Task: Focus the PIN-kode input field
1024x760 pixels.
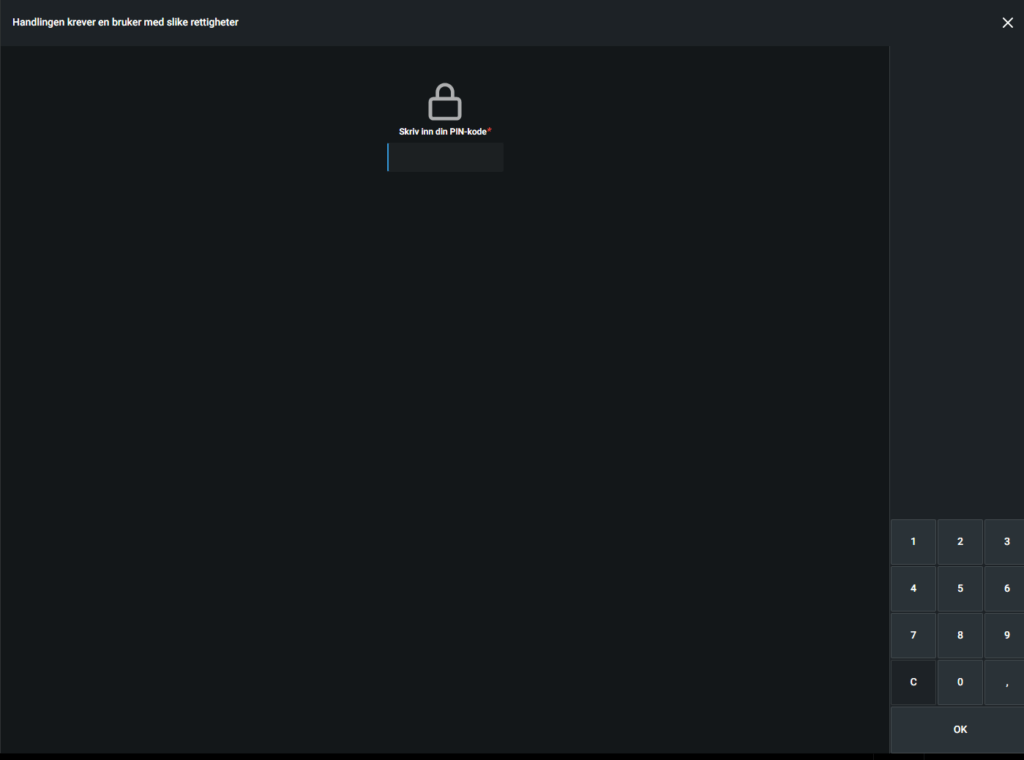Action: pyautogui.click(x=445, y=157)
